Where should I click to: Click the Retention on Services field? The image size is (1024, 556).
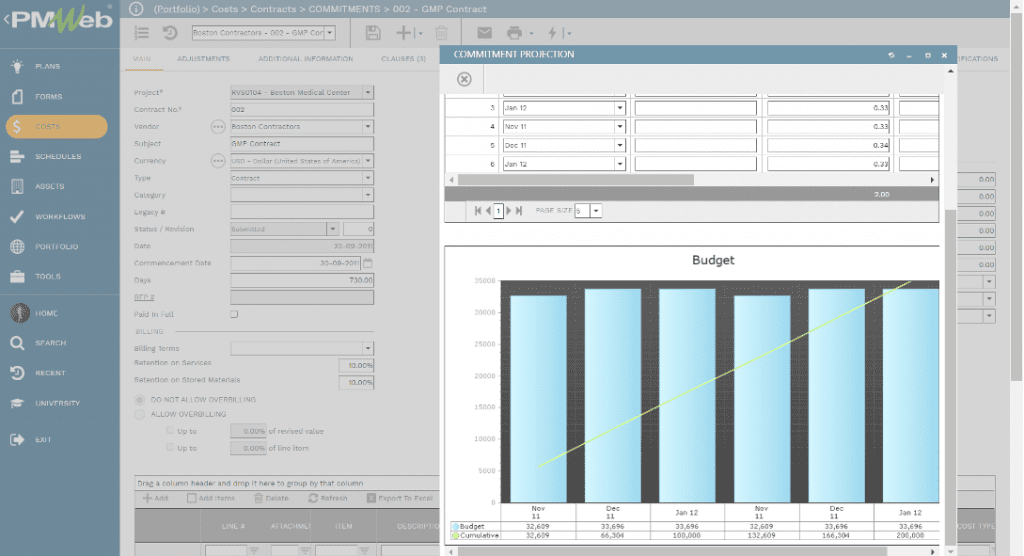click(356, 365)
